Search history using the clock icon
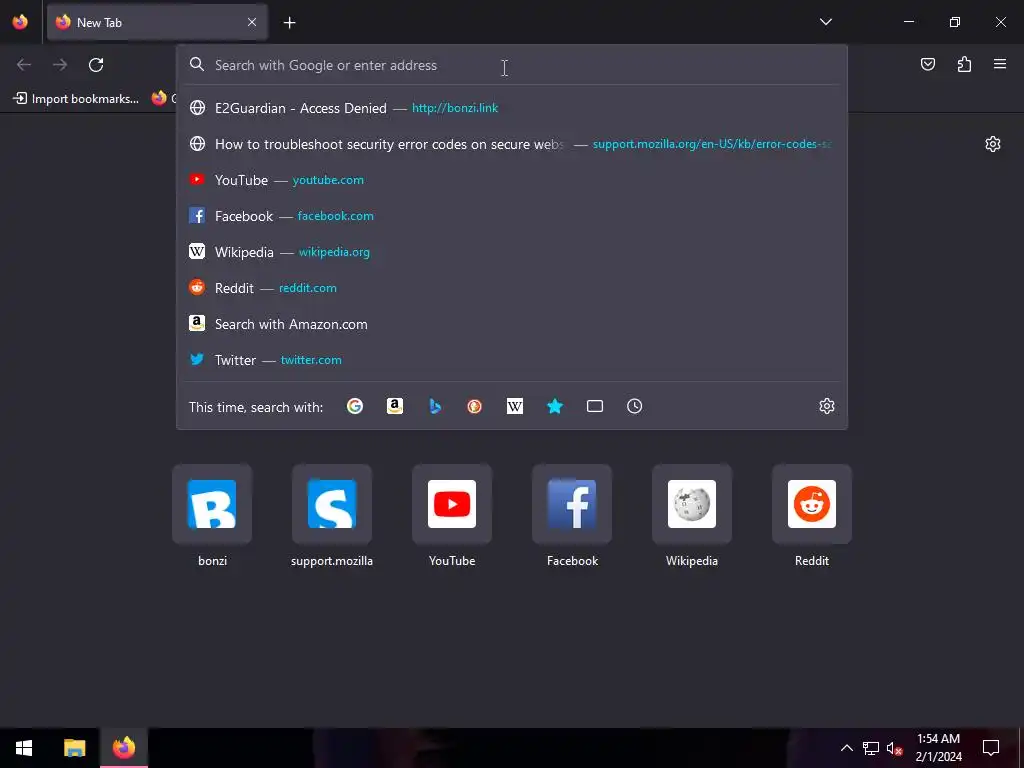This screenshot has width=1024, height=768. [x=635, y=406]
